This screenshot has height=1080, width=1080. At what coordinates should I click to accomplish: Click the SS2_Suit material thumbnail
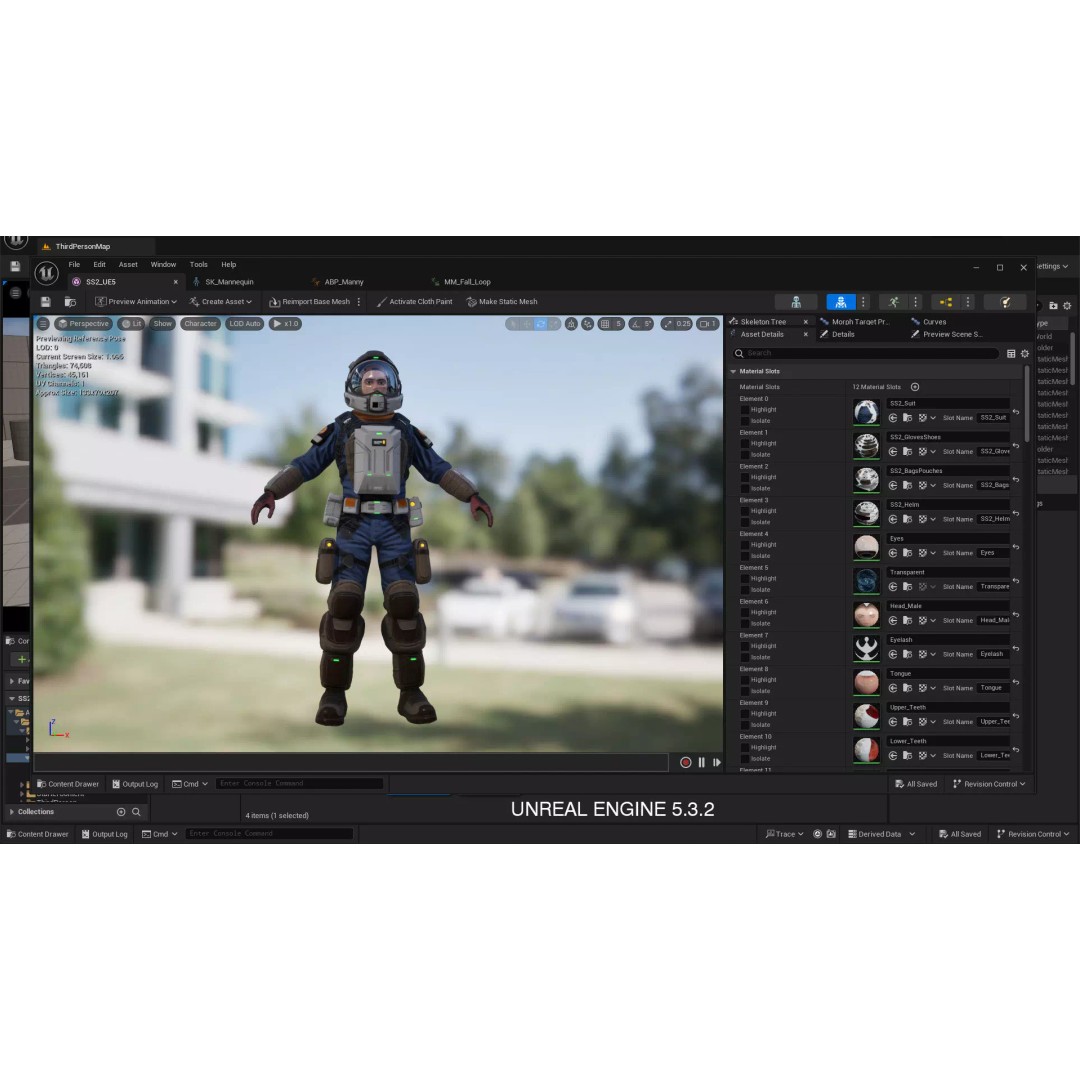click(866, 412)
